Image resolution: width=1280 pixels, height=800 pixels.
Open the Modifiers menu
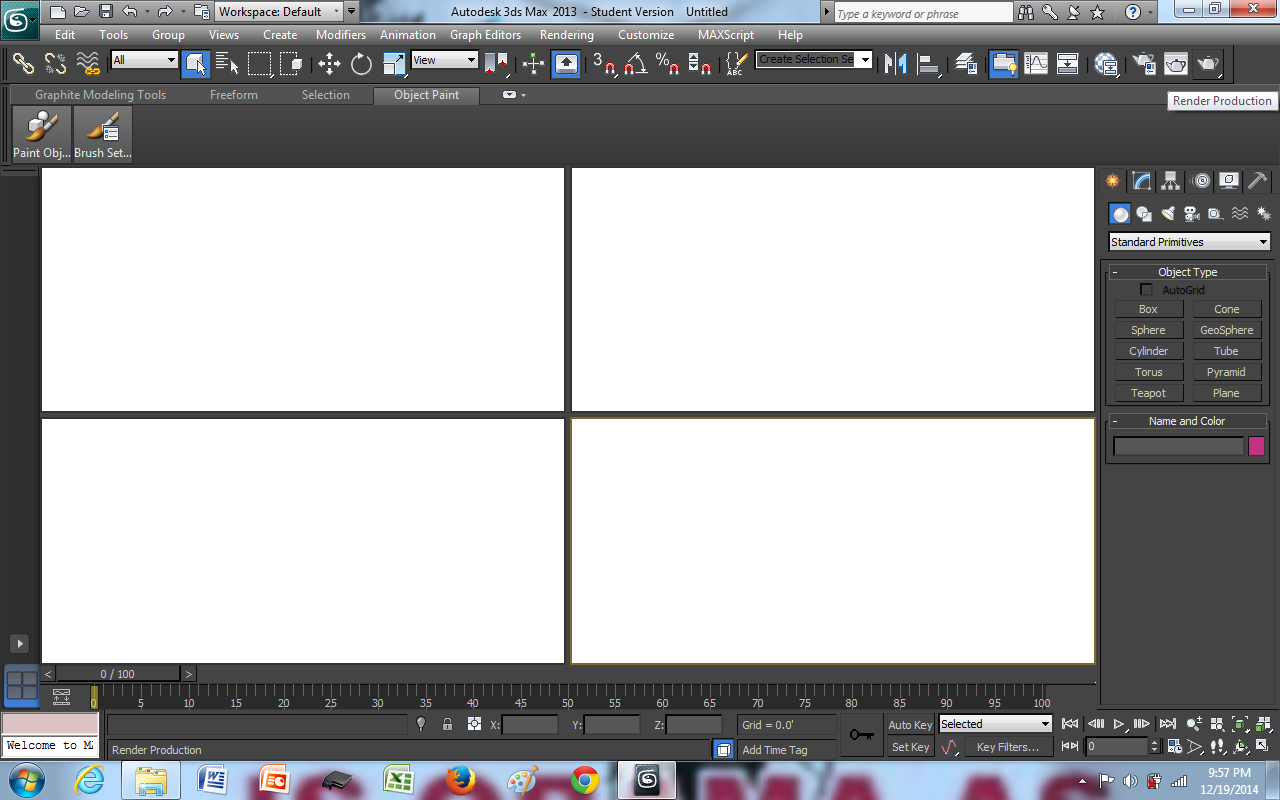coord(341,35)
